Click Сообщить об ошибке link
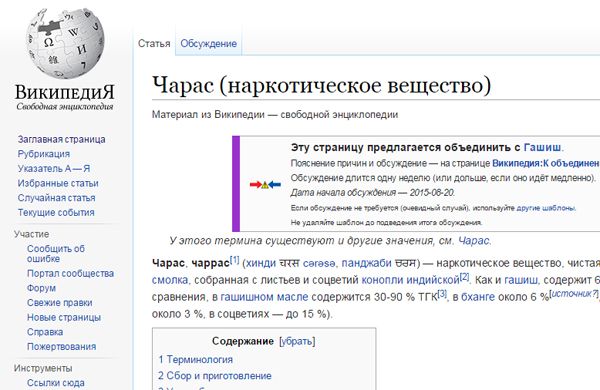 click(x=56, y=253)
